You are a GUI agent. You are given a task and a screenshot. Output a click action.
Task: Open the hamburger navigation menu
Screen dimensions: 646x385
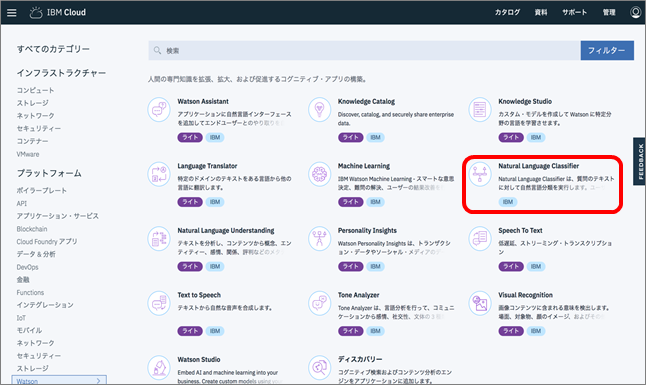click(x=12, y=13)
